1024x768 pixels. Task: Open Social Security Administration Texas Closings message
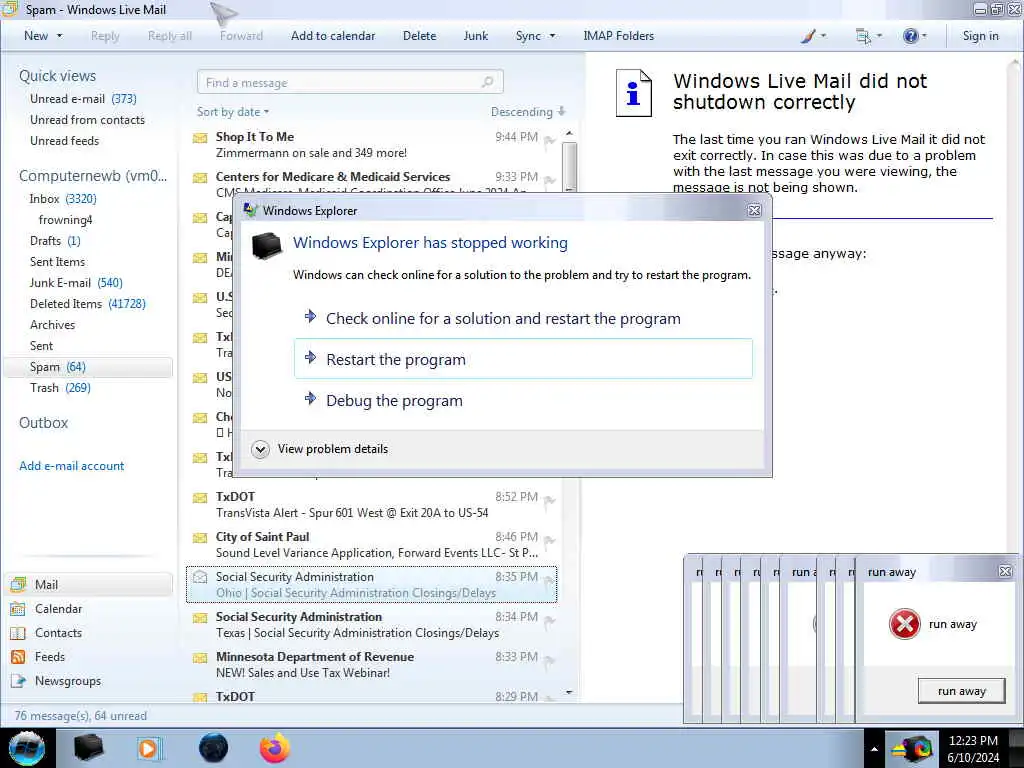click(371, 624)
